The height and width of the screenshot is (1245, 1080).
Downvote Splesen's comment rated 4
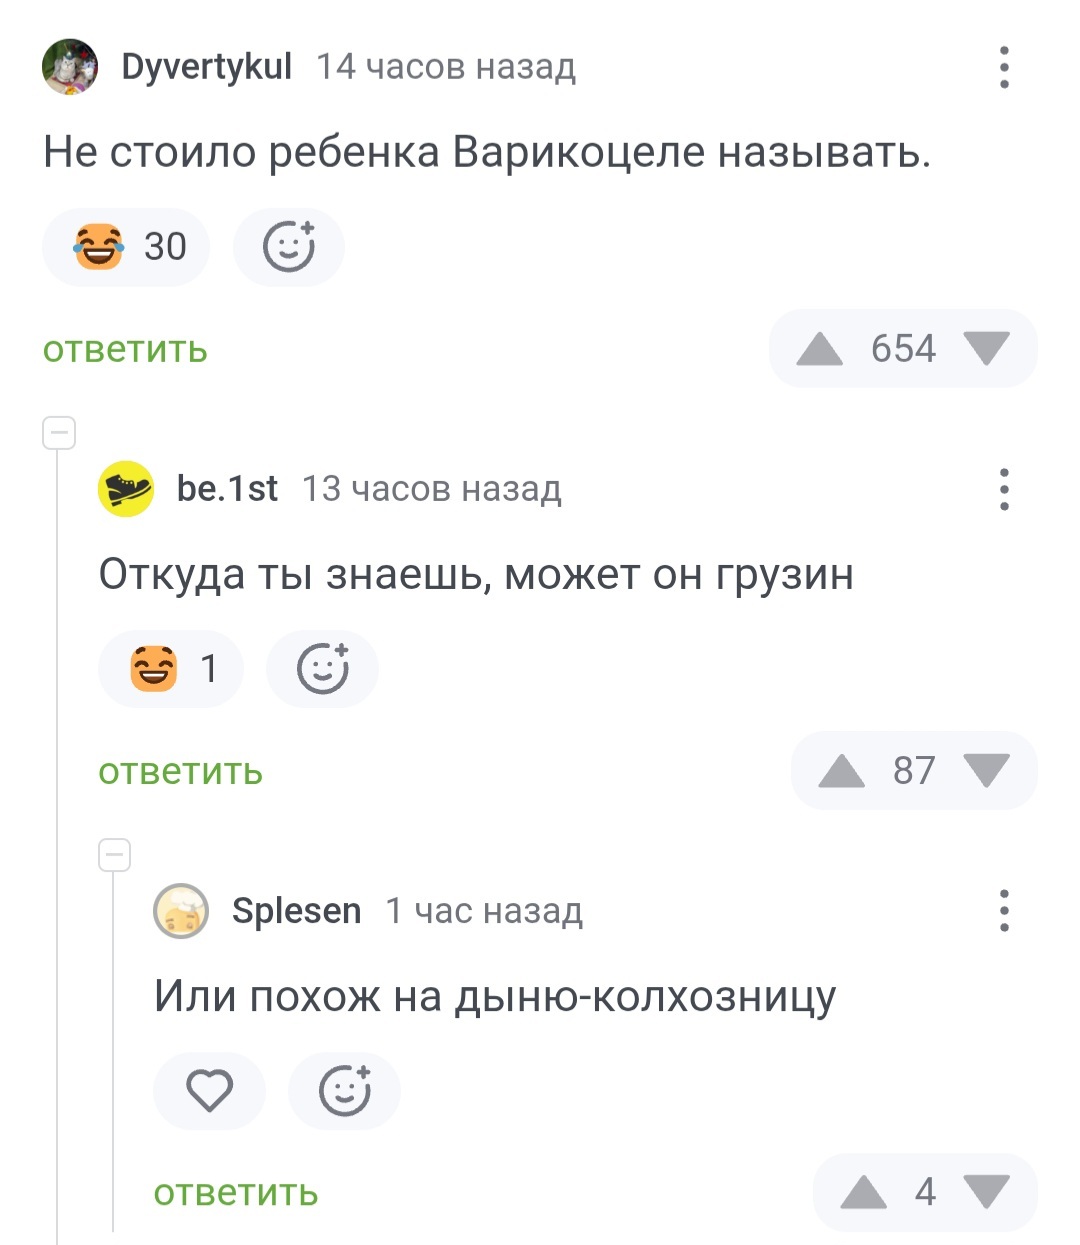pos(987,1192)
